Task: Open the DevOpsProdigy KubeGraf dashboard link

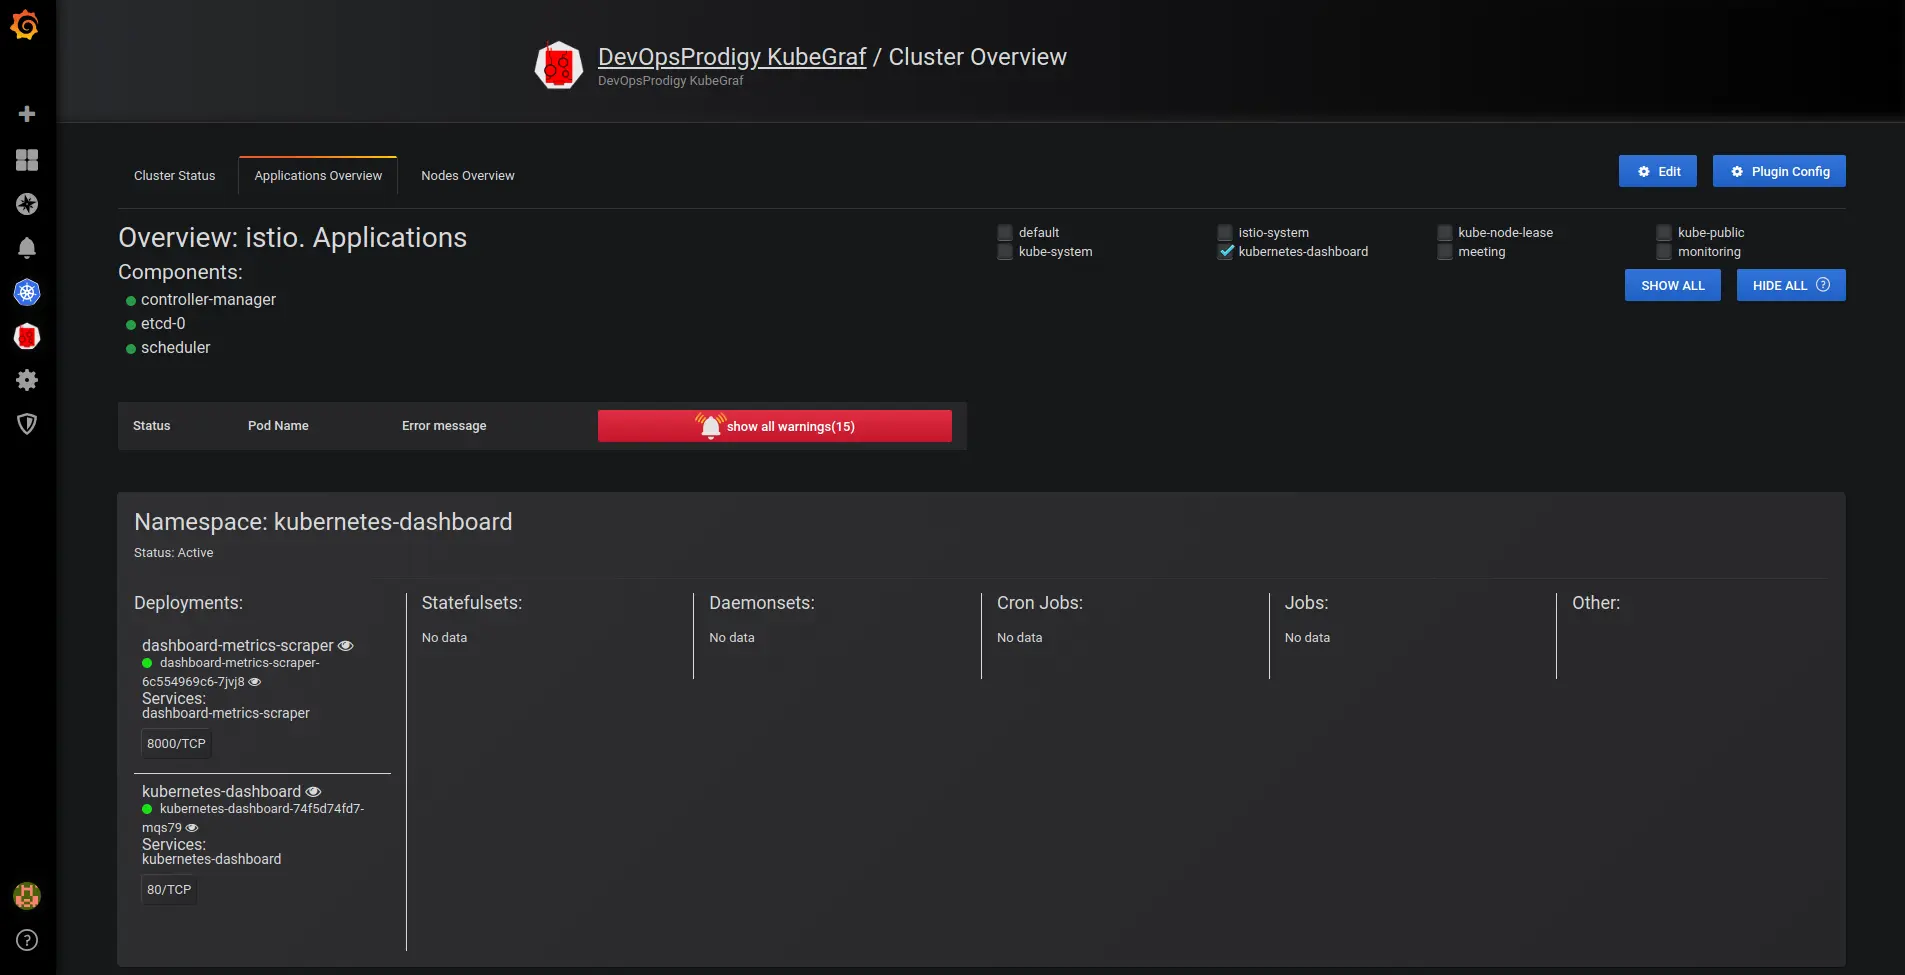Action: click(731, 57)
